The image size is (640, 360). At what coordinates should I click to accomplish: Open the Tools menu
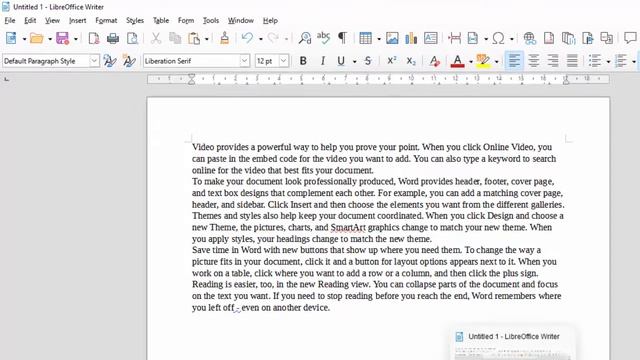tap(211, 20)
